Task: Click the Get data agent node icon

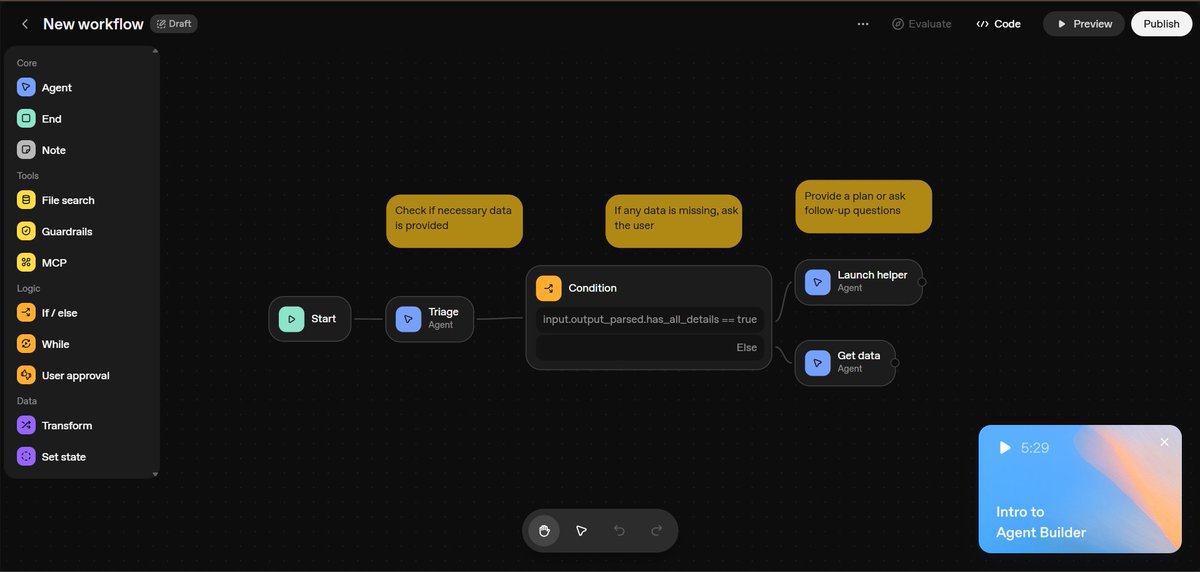Action: point(817,362)
